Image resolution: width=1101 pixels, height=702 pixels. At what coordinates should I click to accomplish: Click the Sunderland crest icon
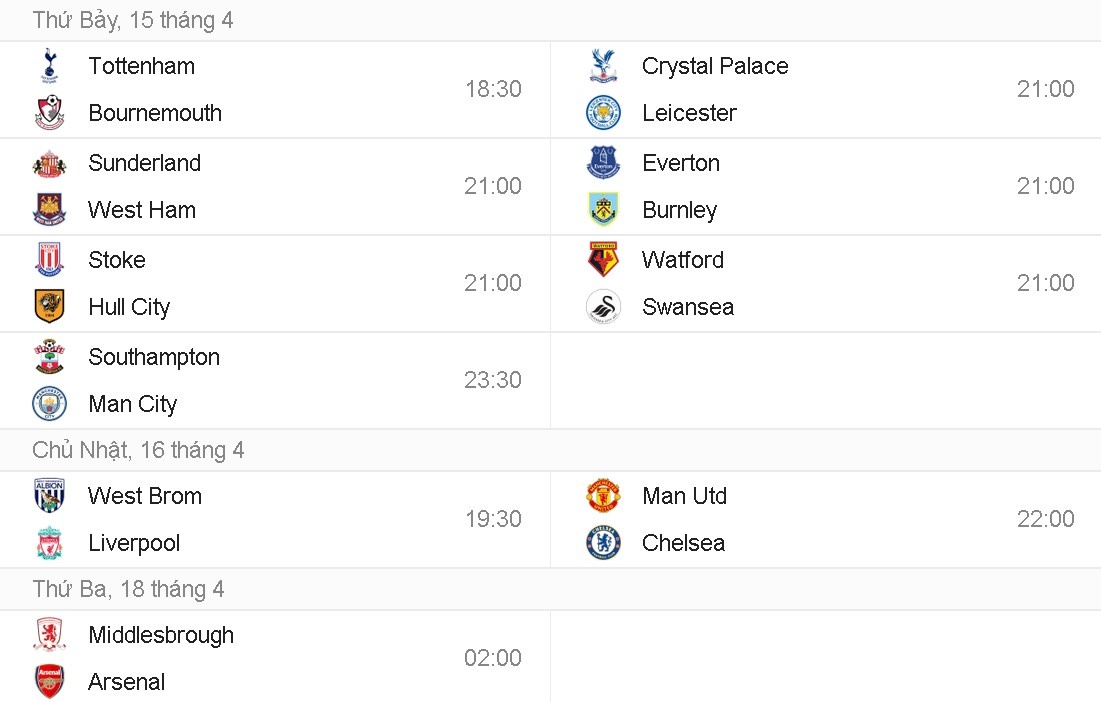49,163
